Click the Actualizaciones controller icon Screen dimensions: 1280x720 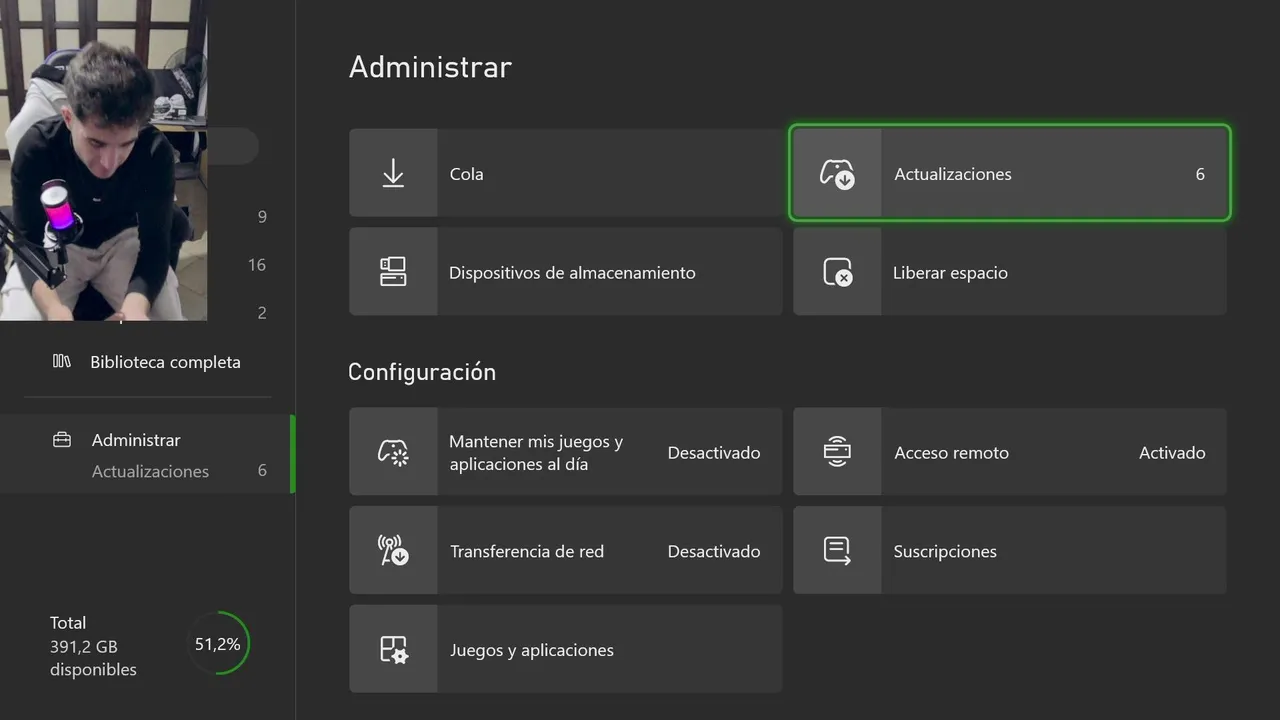point(837,174)
